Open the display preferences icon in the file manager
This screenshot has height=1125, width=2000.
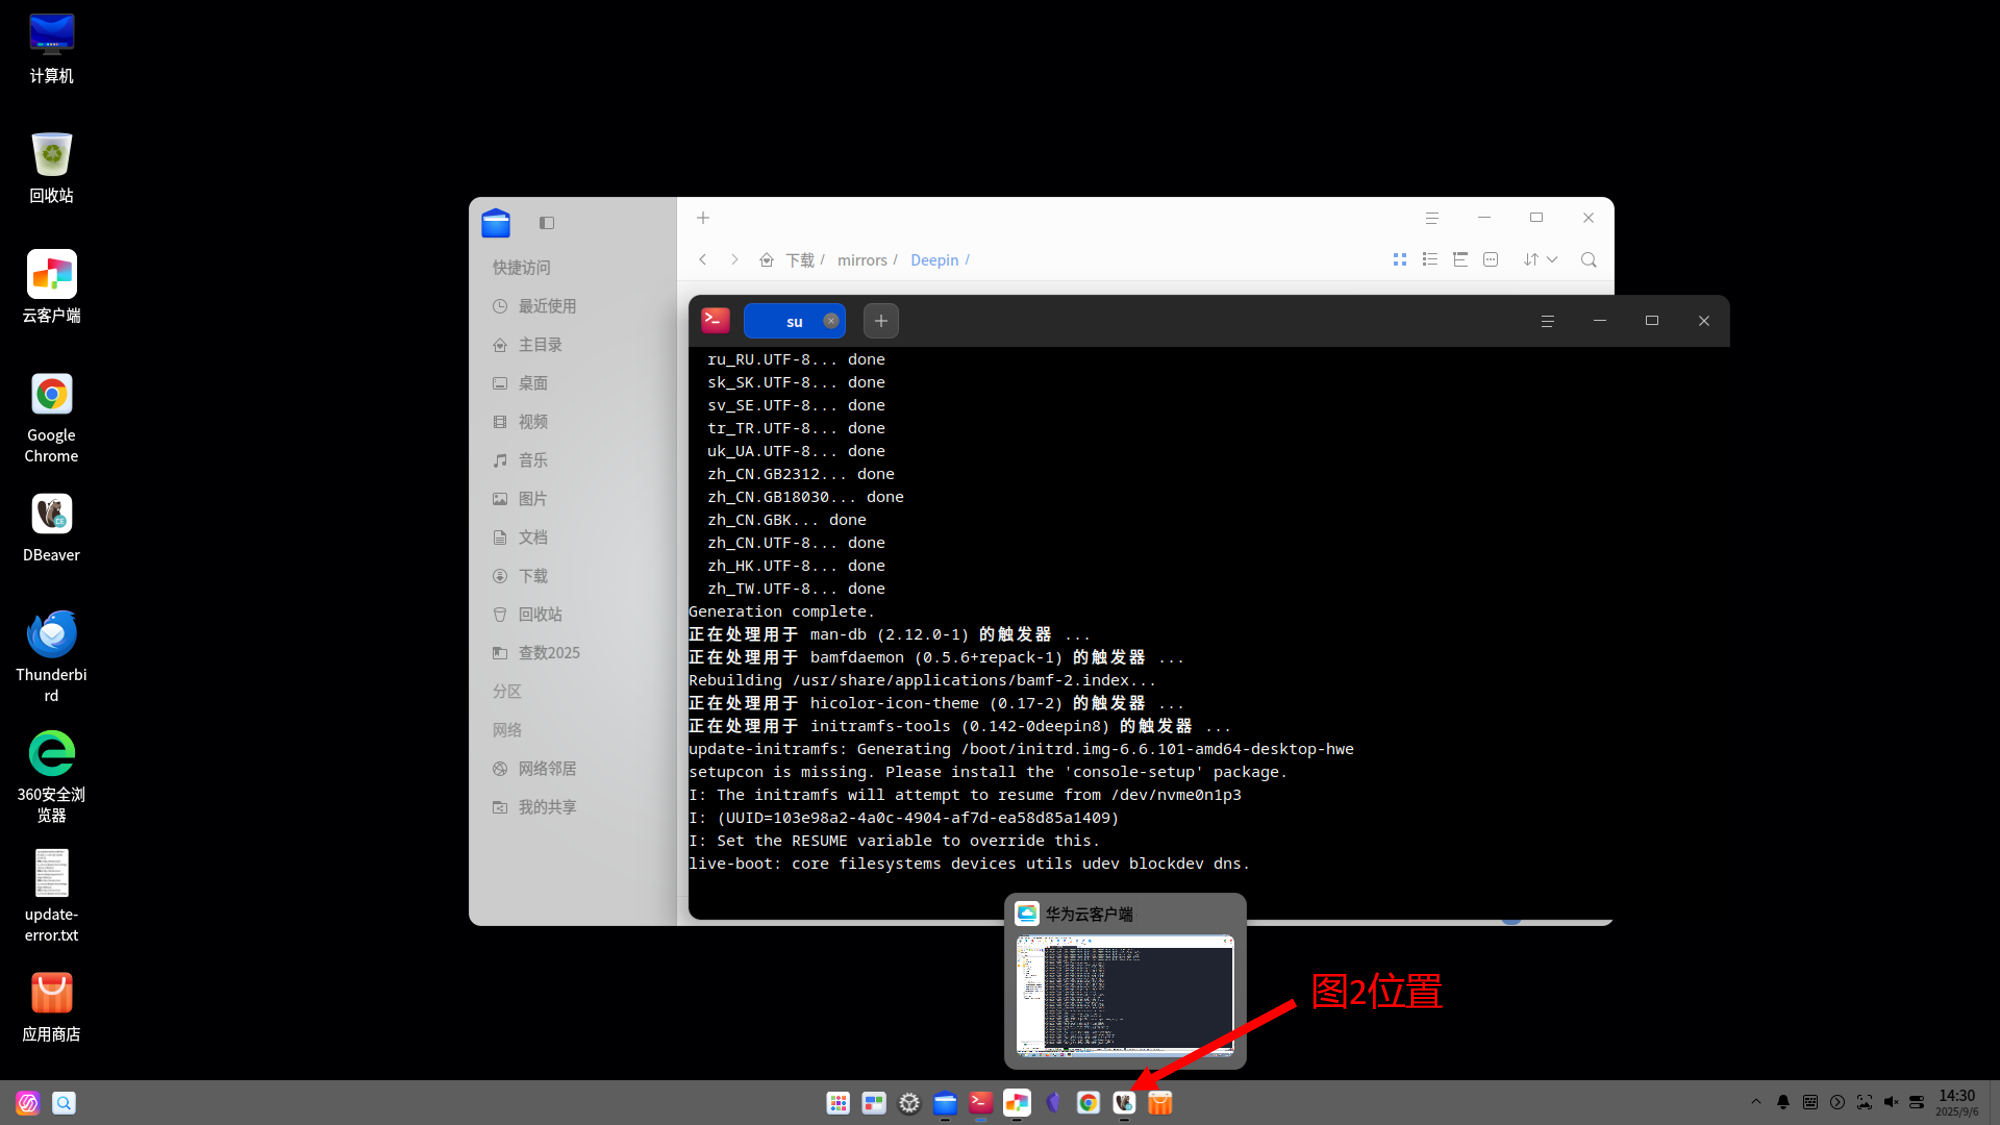pos(1491,259)
